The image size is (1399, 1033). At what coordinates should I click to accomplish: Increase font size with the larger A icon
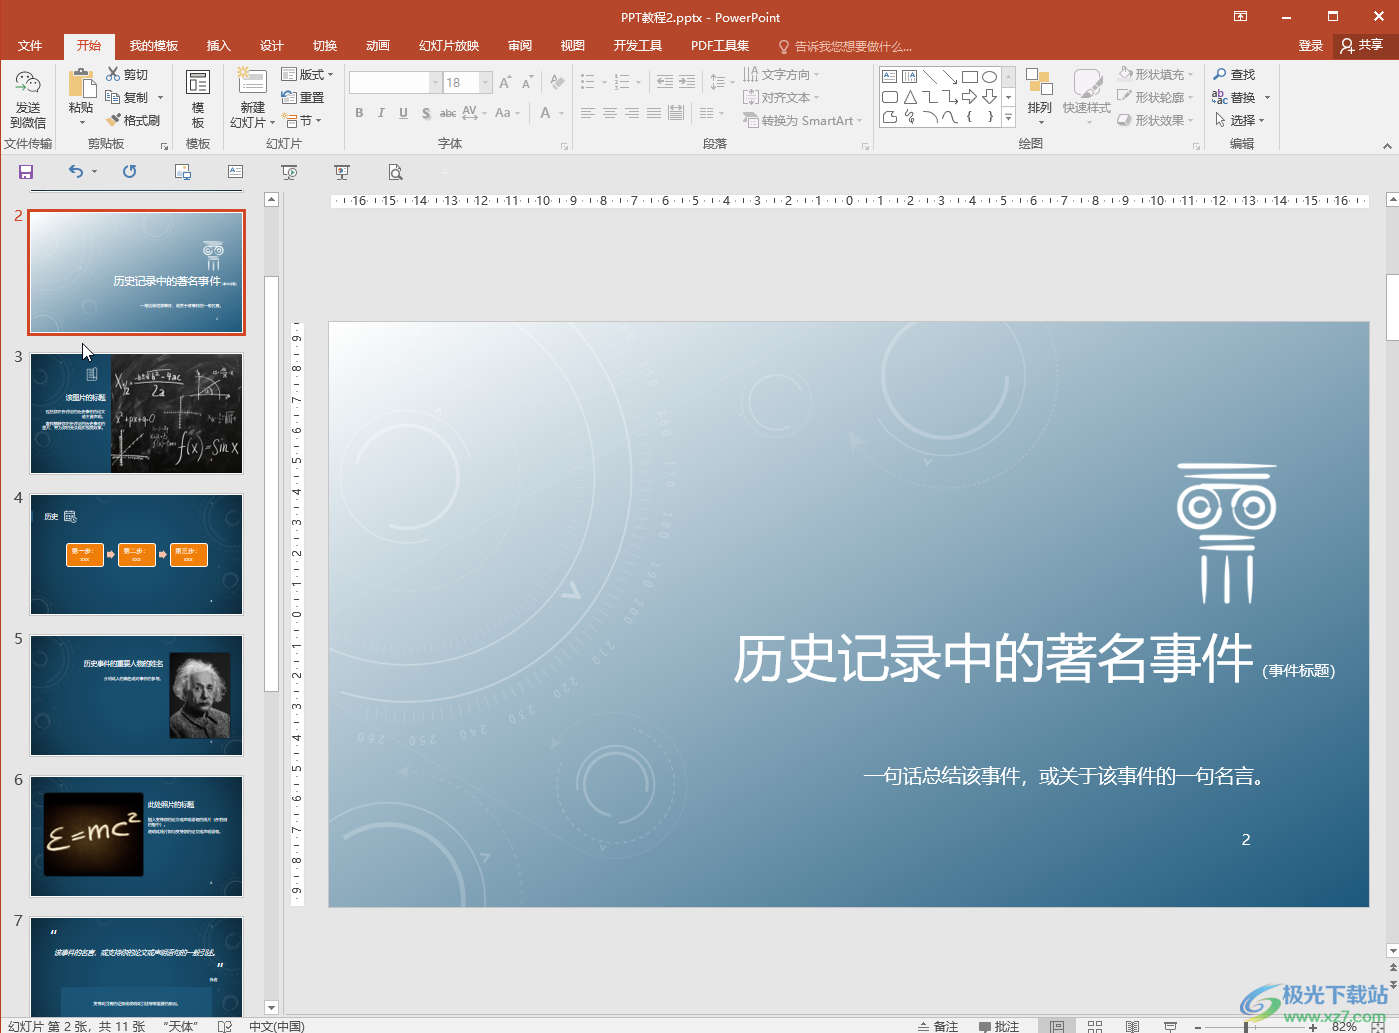pyautogui.click(x=505, y=82)
